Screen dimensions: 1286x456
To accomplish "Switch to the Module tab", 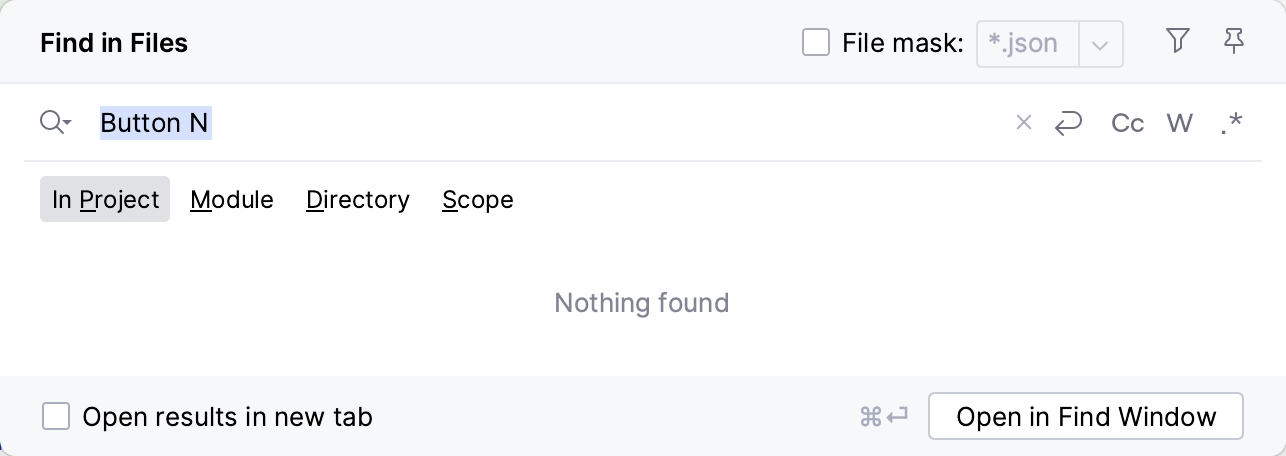I will (232, 200).
